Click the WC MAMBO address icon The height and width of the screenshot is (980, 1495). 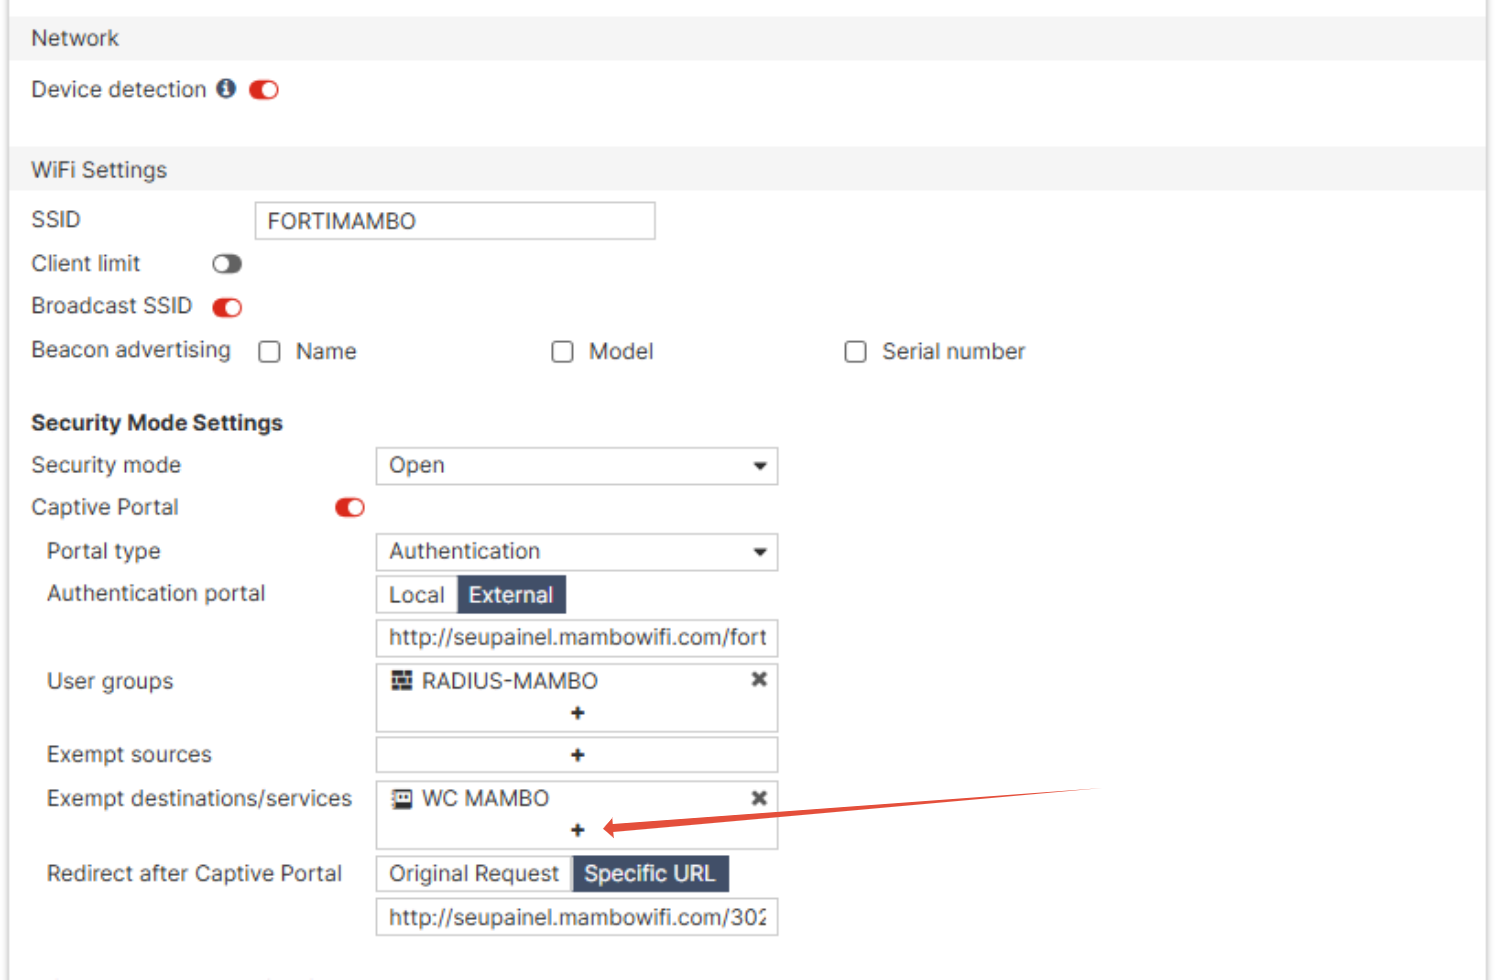(401, 799)
